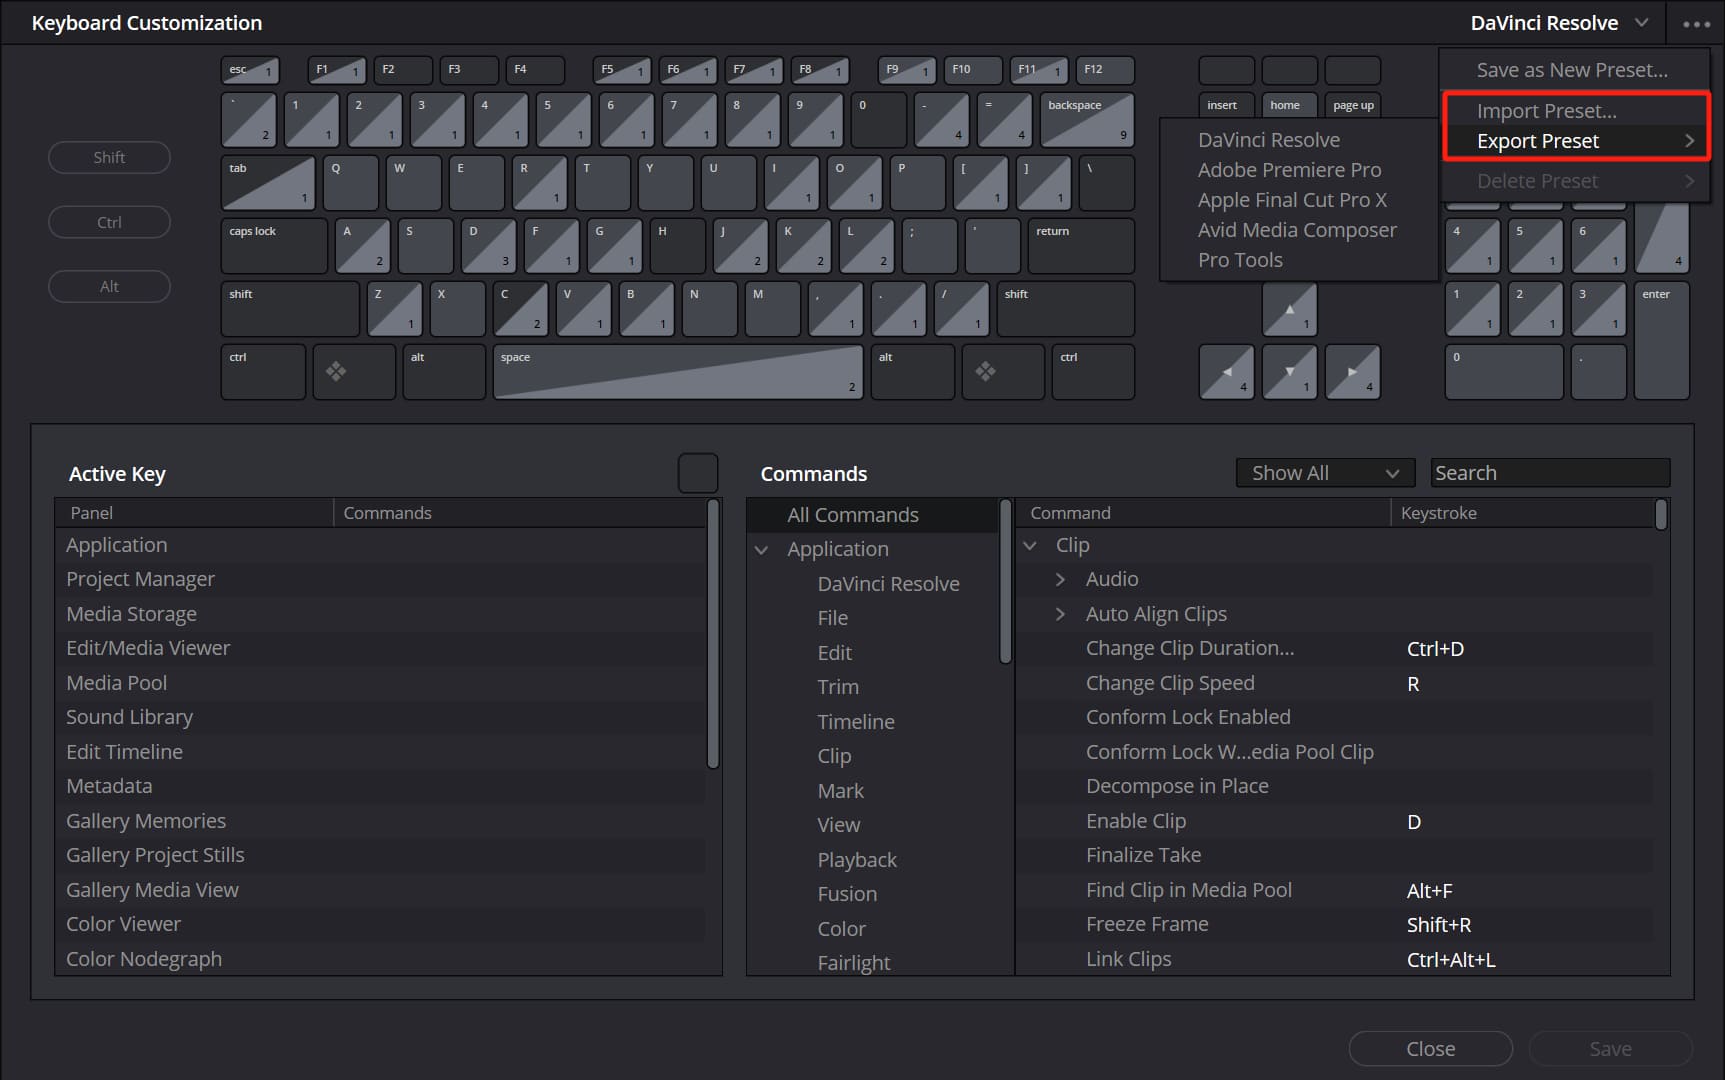Toggle the Shift modifier button

(109, 158)
